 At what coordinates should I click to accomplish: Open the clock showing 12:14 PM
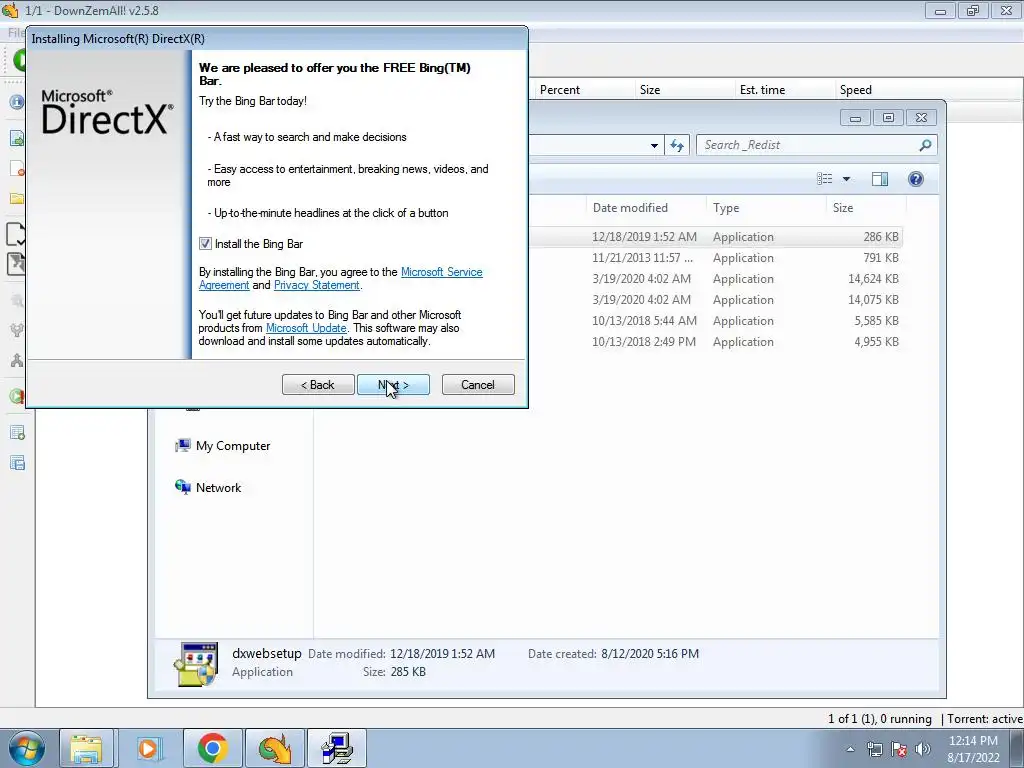(x=973, y=749)
